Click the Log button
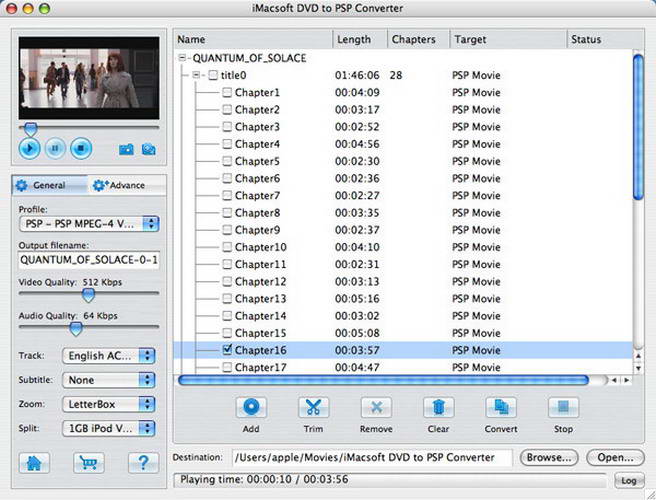Screen dimensions: 656x500 tap(629, 480)
